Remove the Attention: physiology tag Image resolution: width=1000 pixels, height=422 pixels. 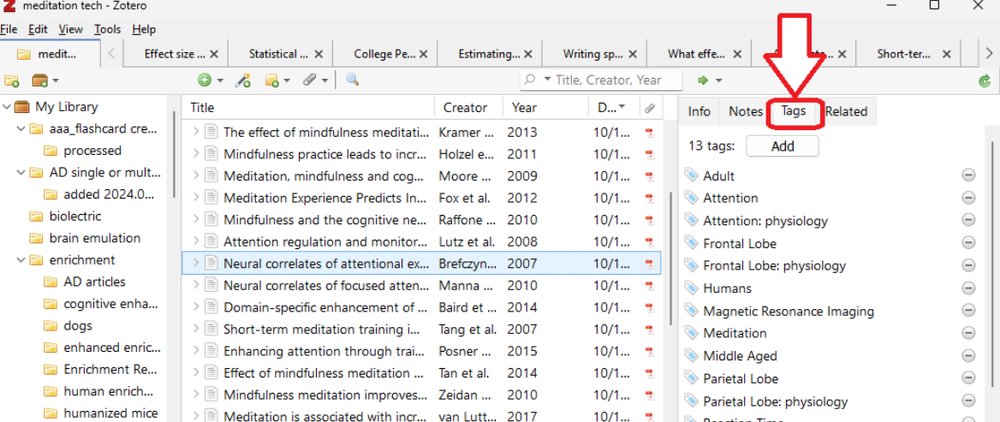968,220
